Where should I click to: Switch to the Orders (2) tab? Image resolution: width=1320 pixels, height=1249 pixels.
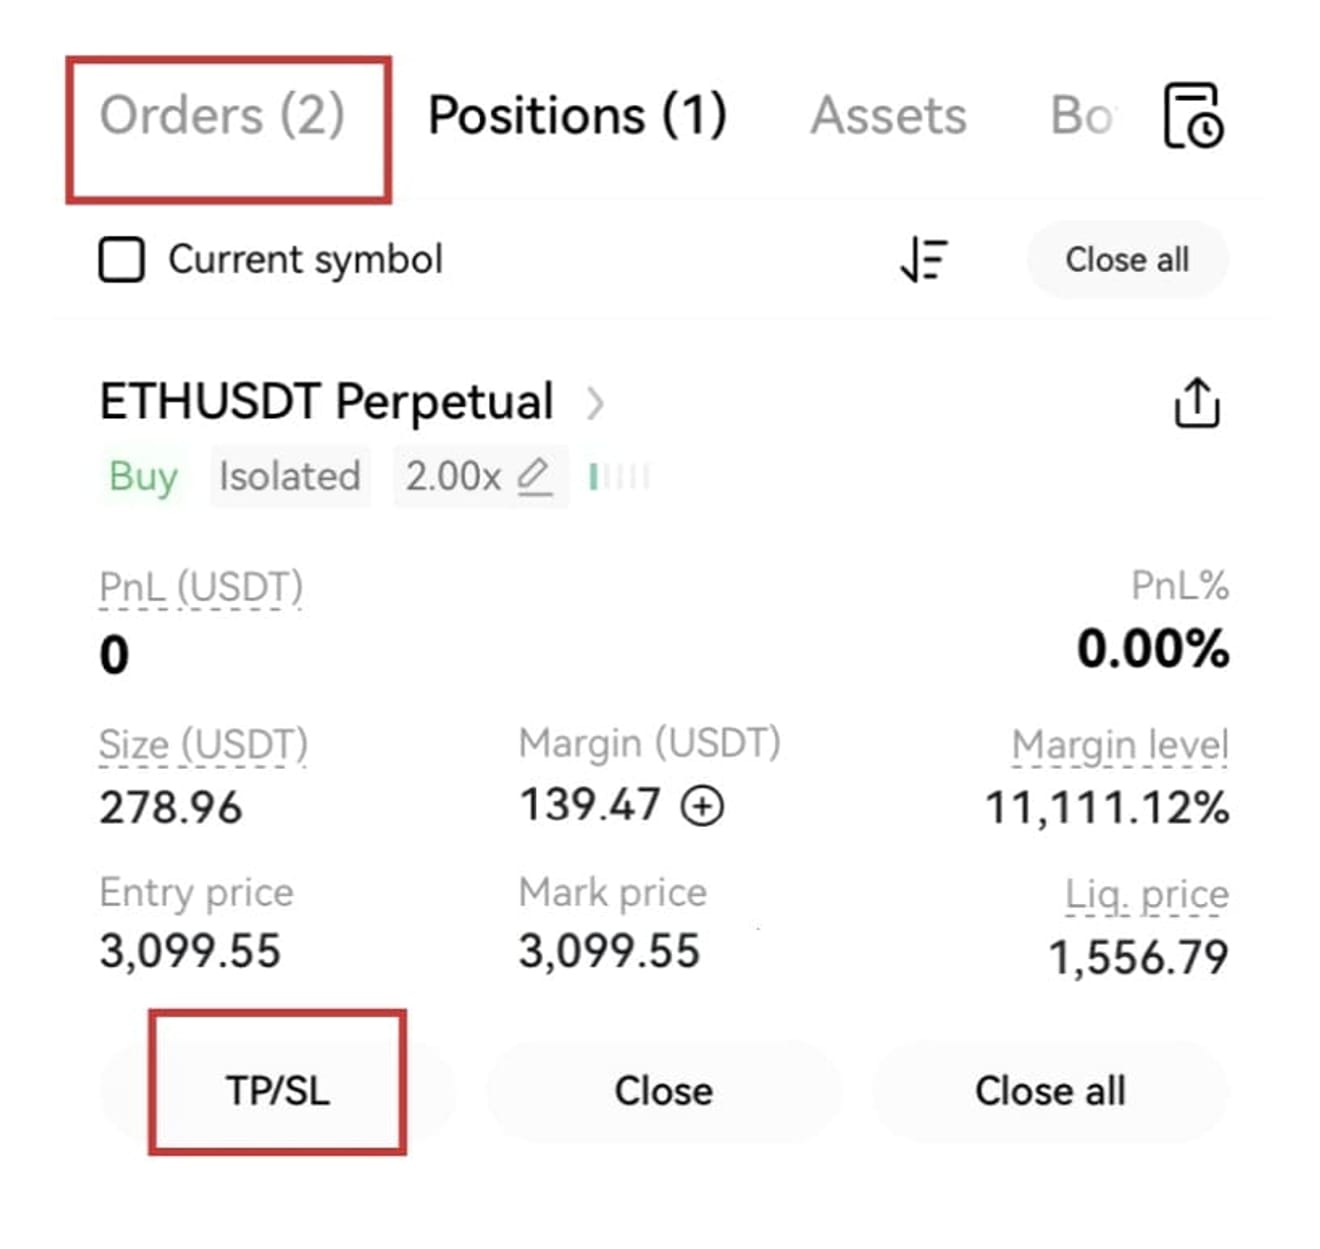[x=222, y=115]
